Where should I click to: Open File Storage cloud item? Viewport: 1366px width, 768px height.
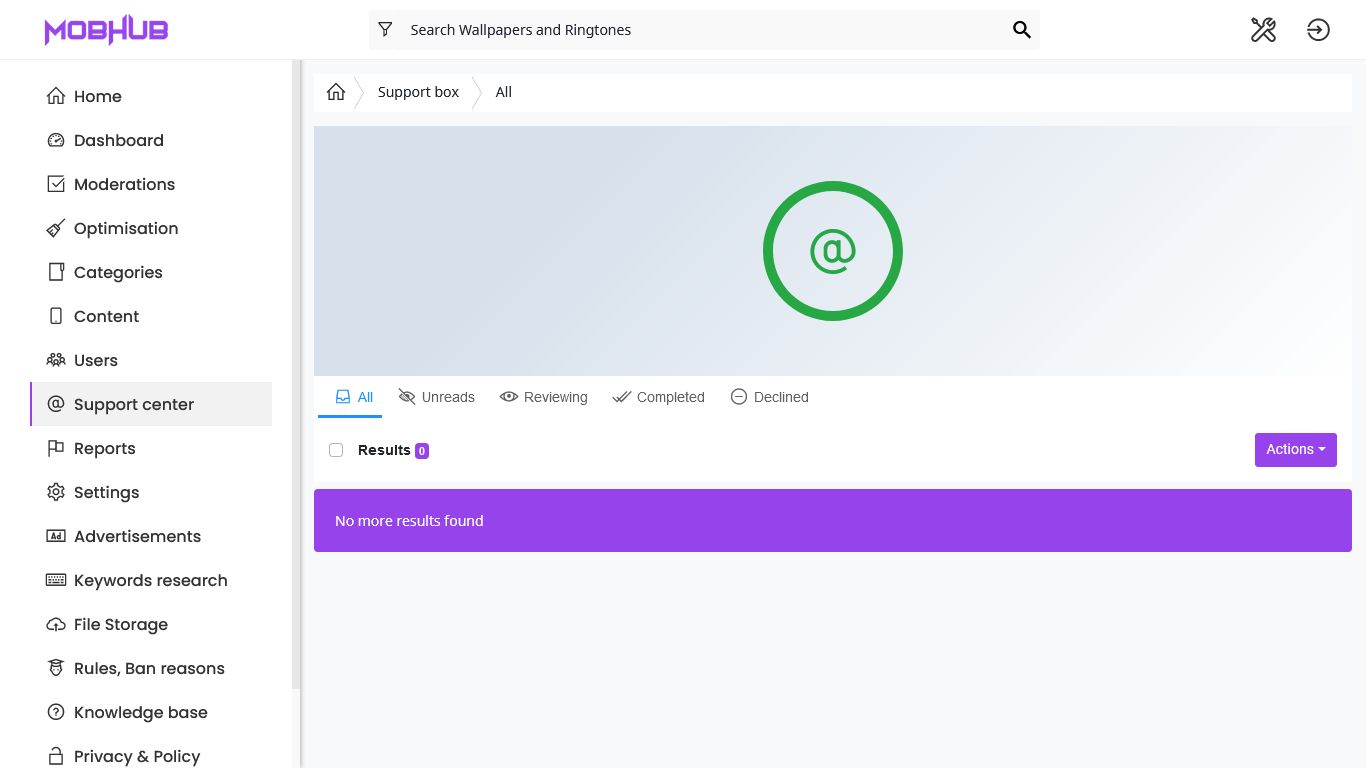coord(120,624)
